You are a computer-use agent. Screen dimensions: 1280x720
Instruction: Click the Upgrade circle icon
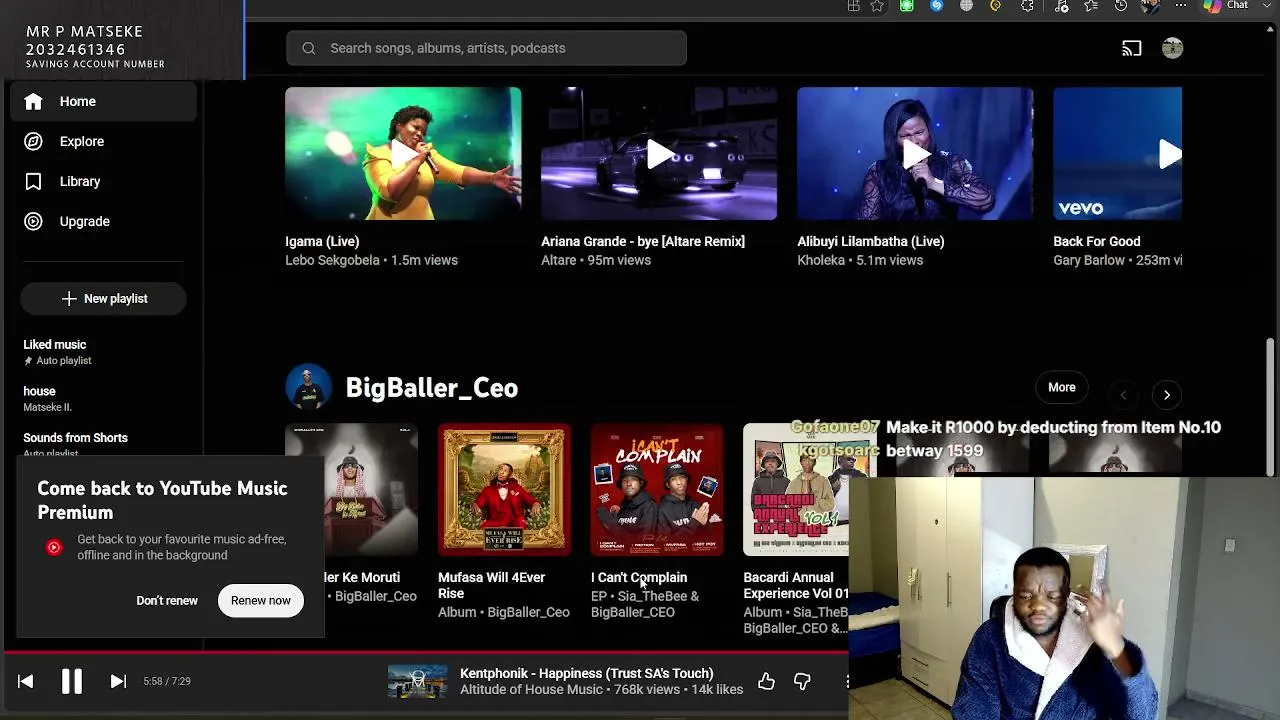pyautogui.click(x=33, y=221)
